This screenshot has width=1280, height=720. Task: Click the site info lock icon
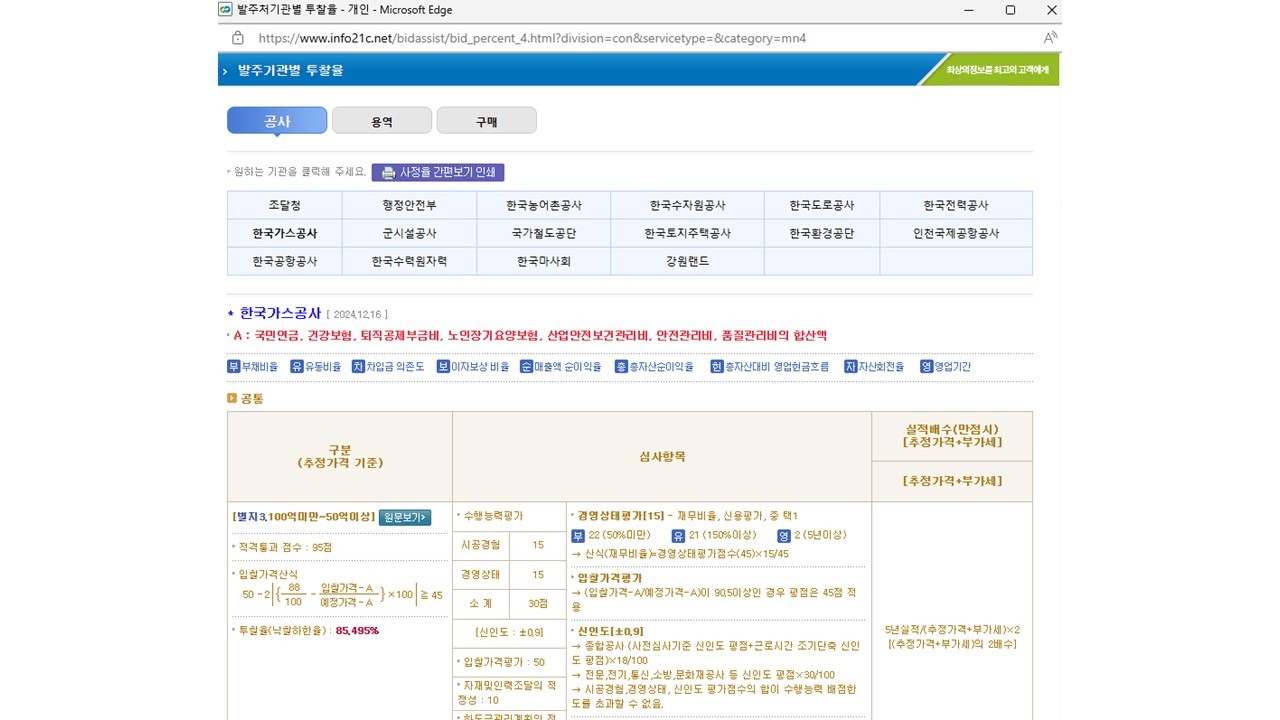[238, 38]
